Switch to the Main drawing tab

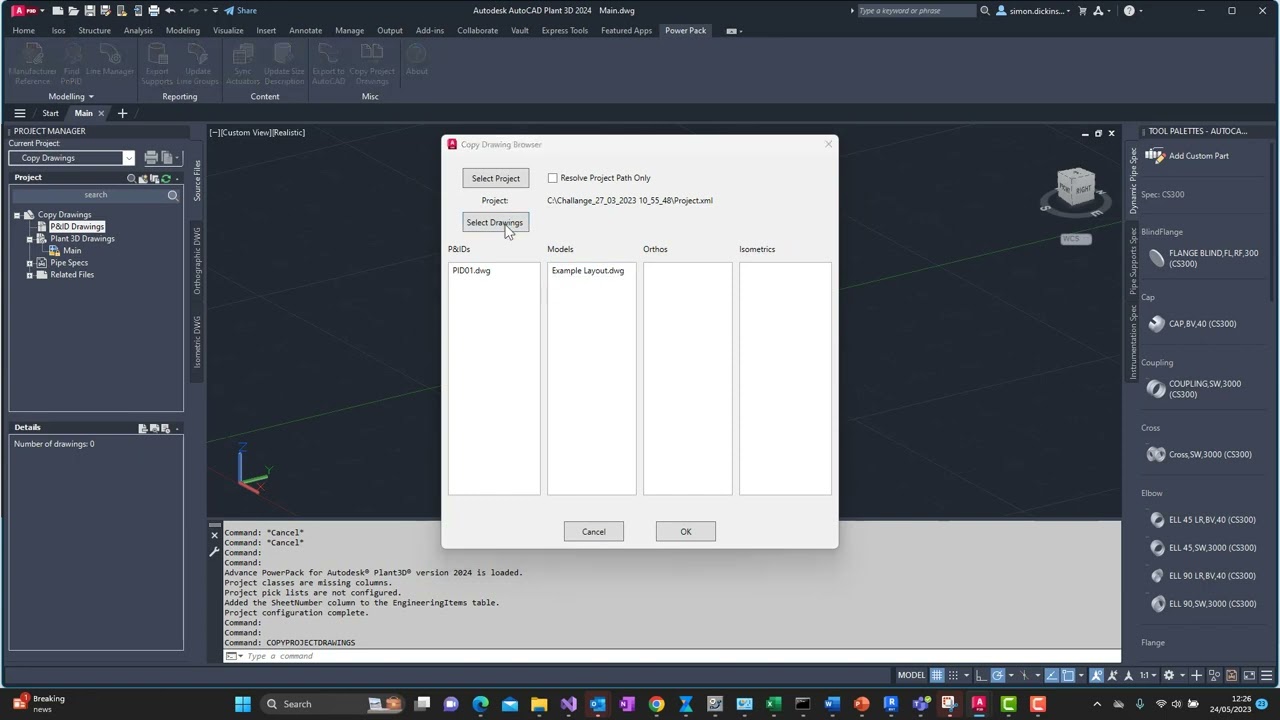83,113
